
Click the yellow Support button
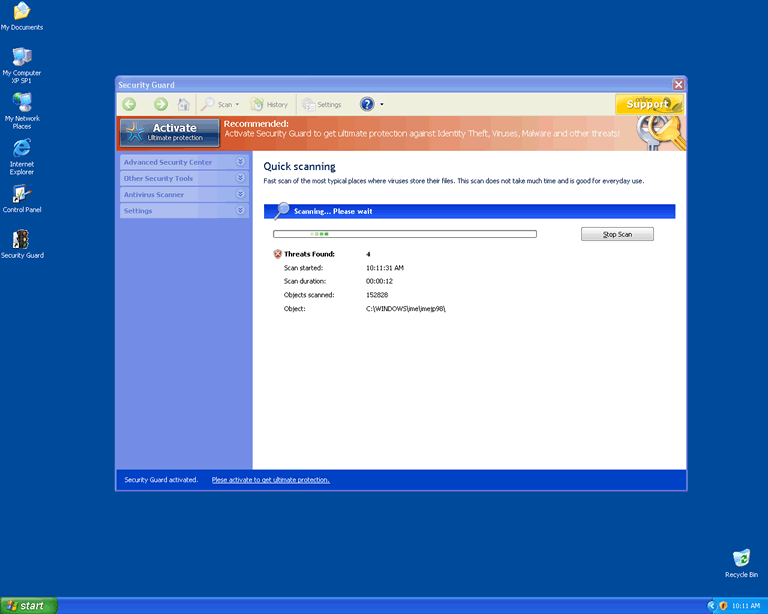pos(648,104)
